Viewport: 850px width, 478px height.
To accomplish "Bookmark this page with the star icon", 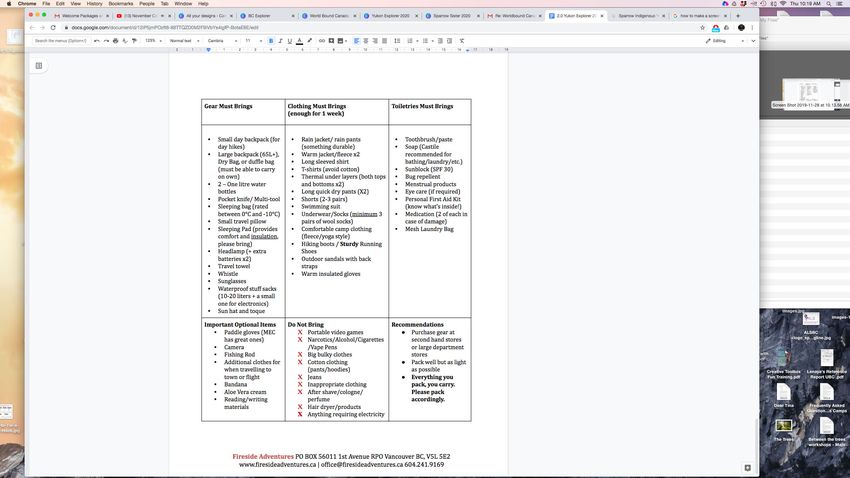I will point(703,28).
